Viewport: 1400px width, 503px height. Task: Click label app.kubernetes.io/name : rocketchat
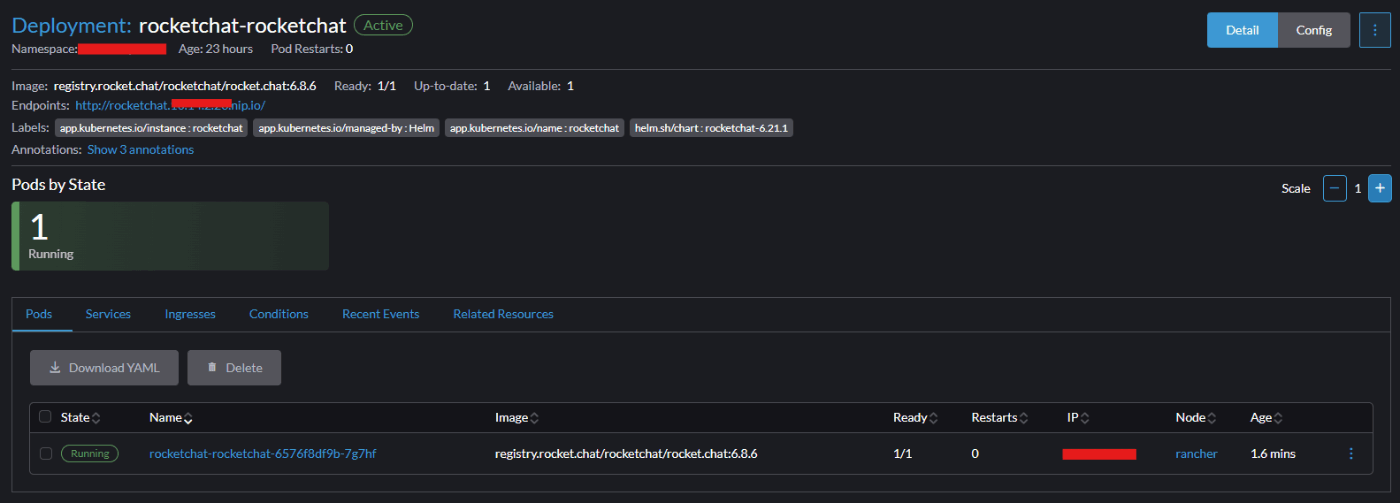click(535, 128)
